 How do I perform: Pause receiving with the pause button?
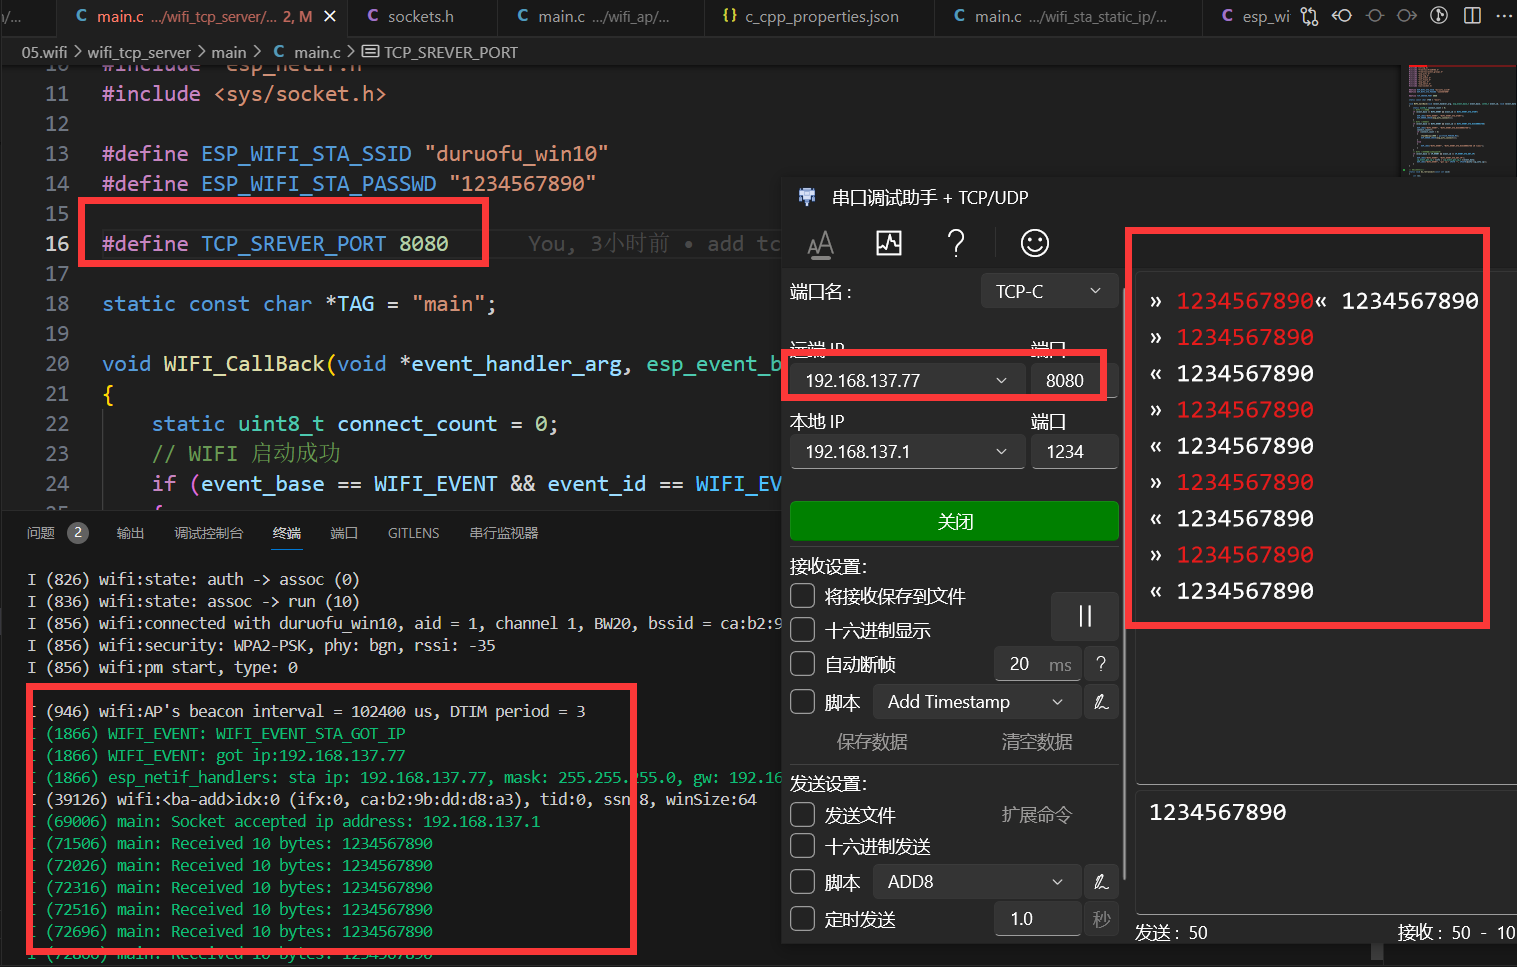point(1084,616)
